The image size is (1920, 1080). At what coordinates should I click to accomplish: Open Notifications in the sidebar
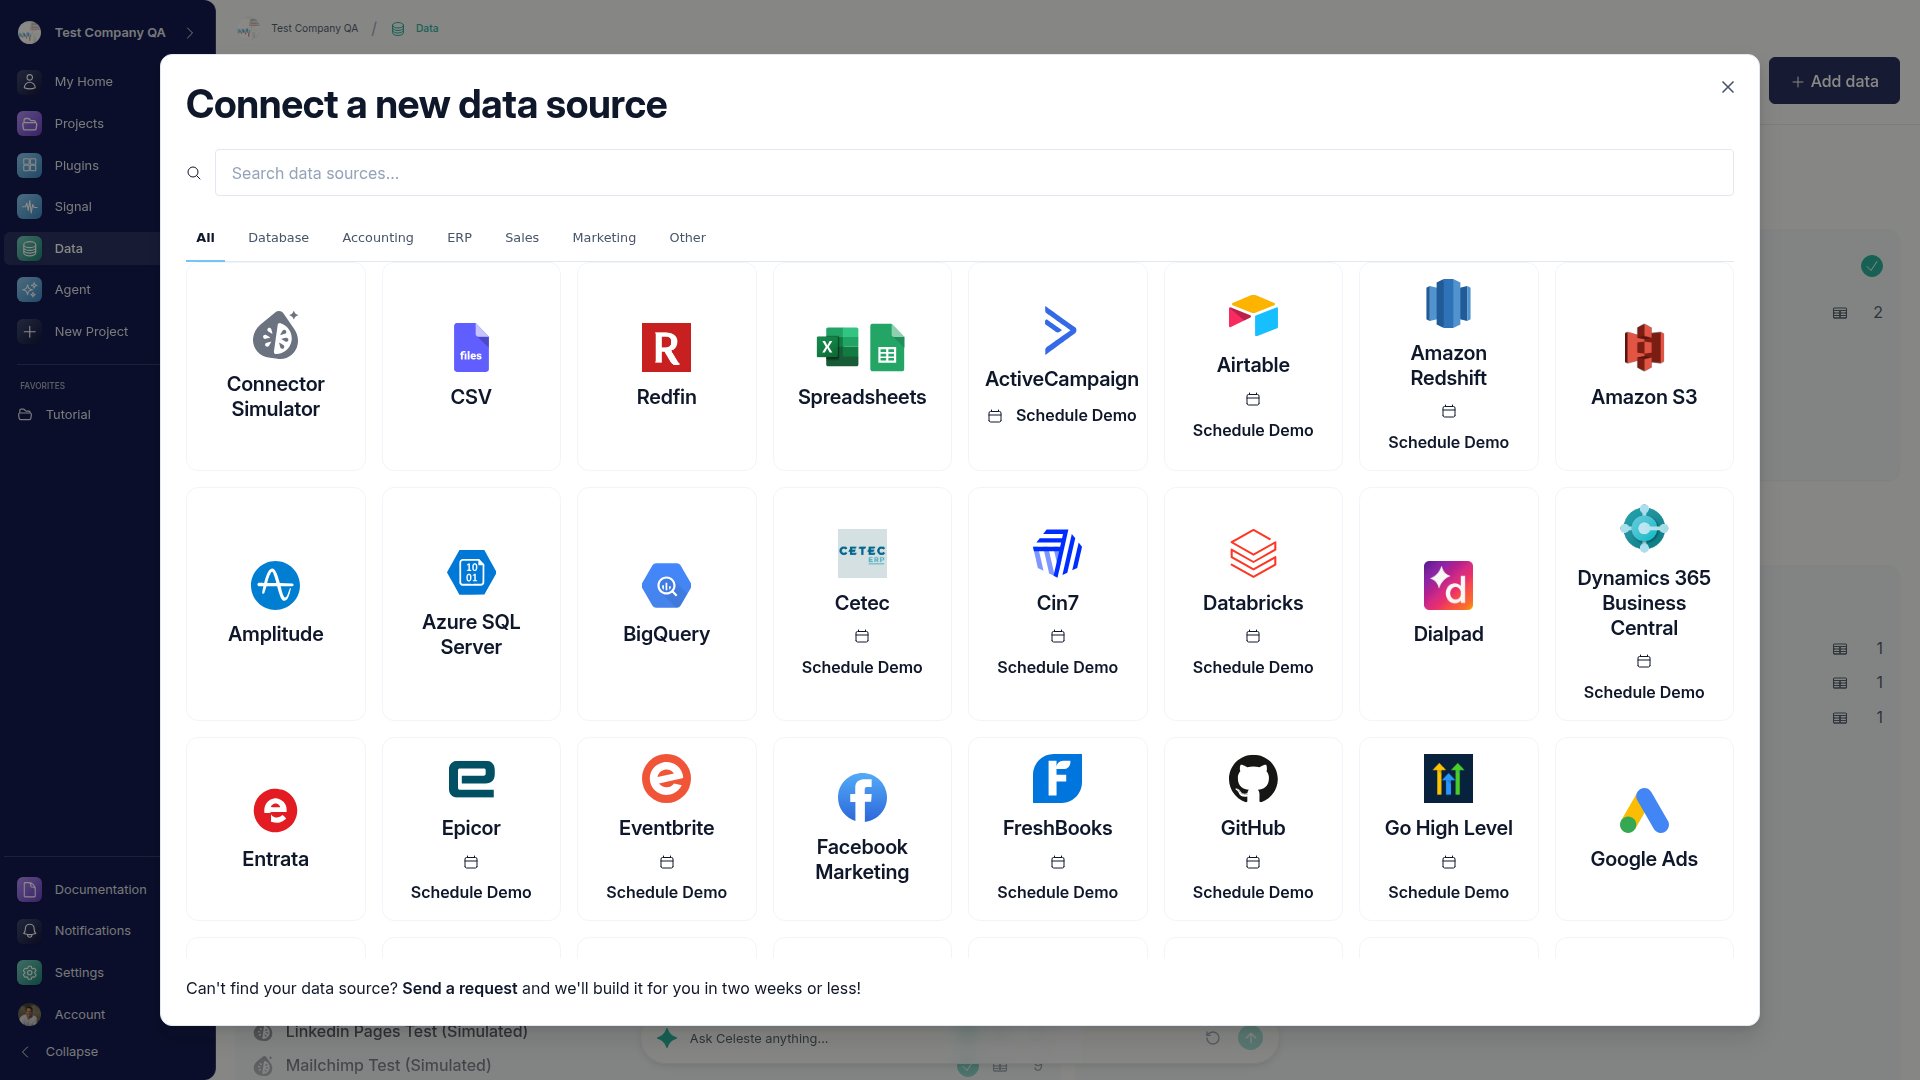(x=92, y=930)
